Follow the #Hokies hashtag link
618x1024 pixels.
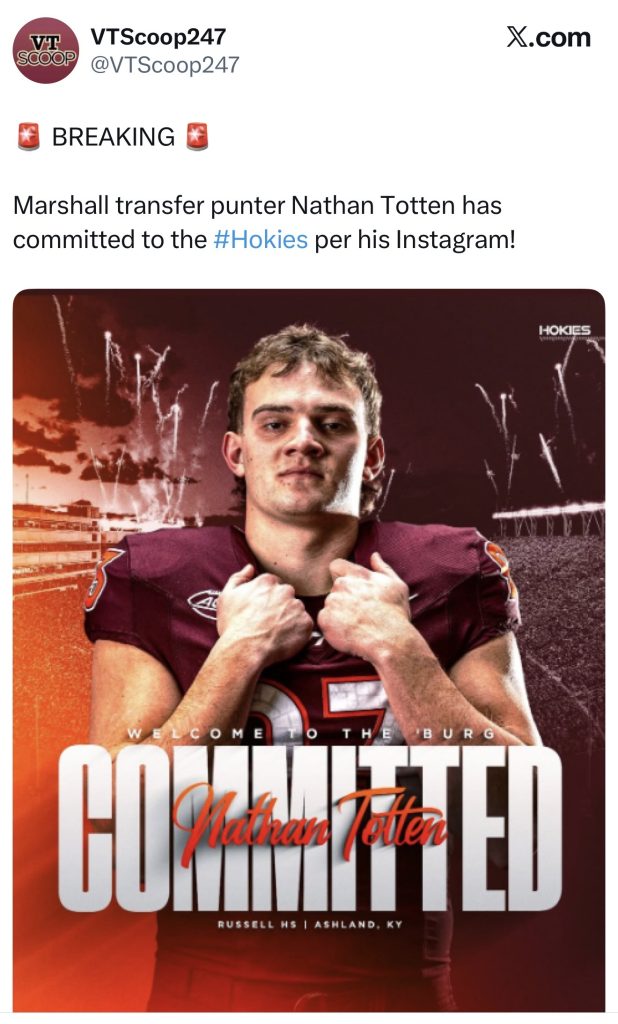pos(260,241)
